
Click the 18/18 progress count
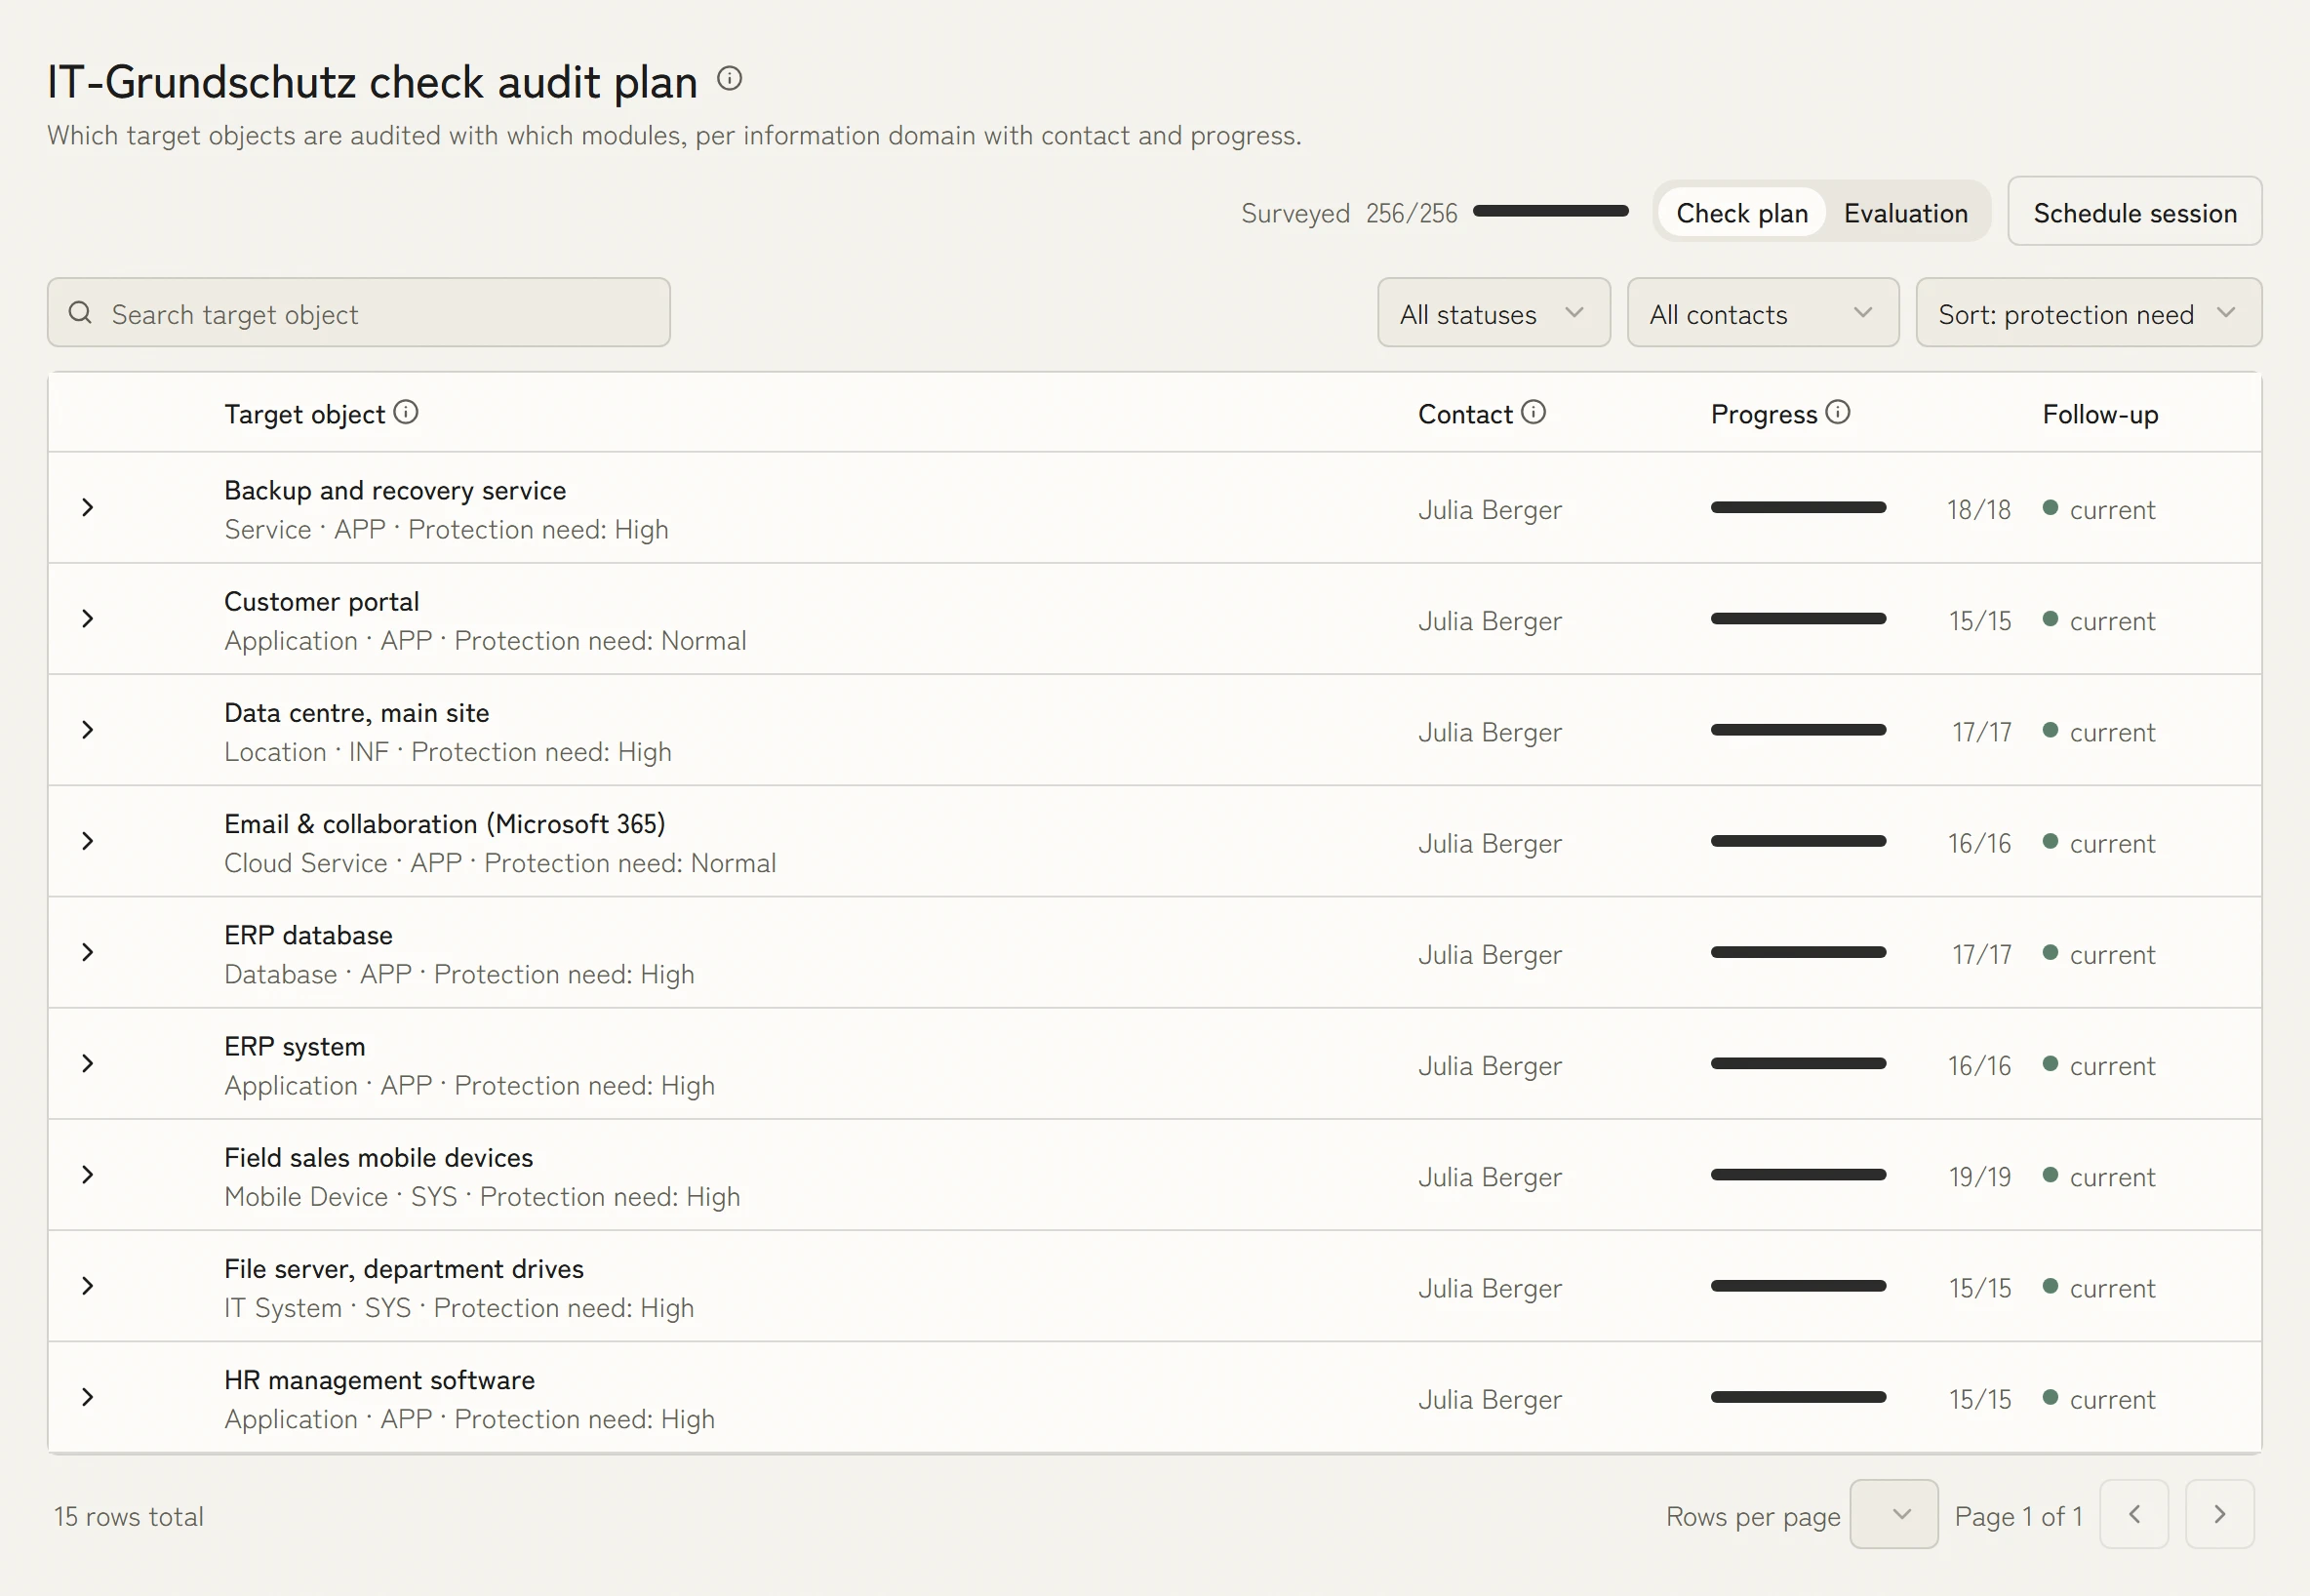(x=1978, y=510)
